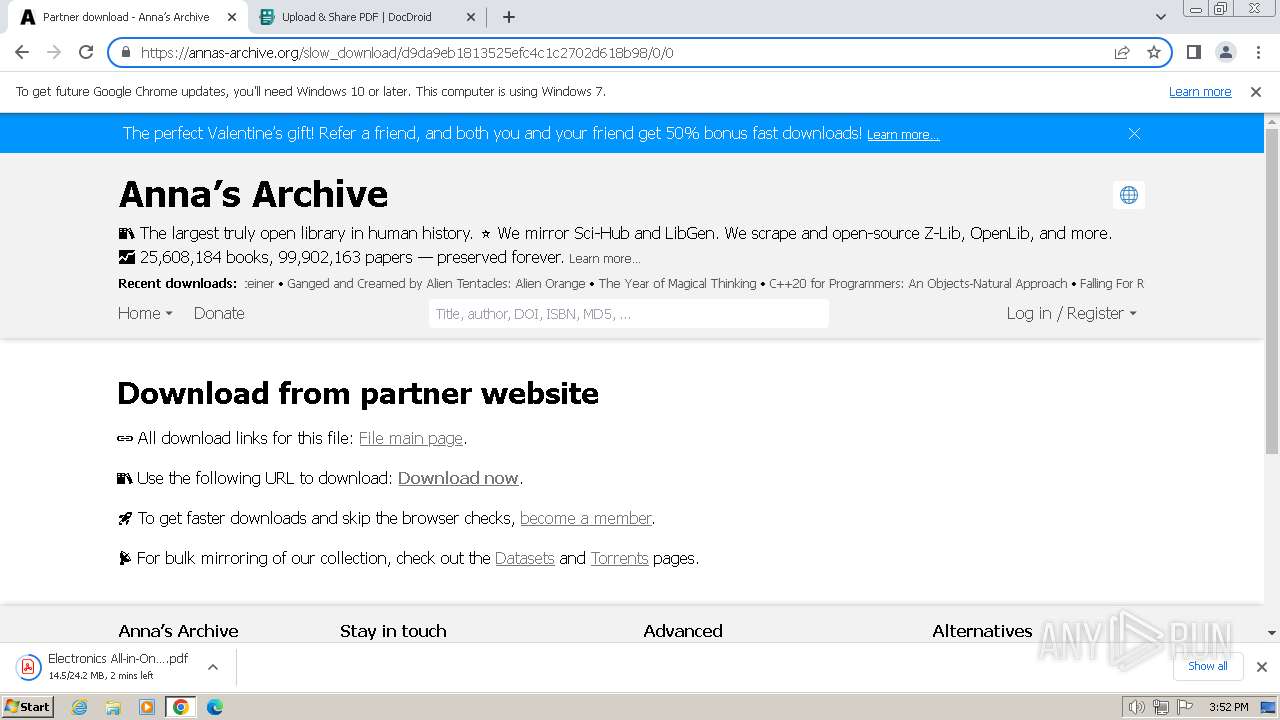Go back to the previous page
This screenshot has width=1280, height=720.
[22, 52]
